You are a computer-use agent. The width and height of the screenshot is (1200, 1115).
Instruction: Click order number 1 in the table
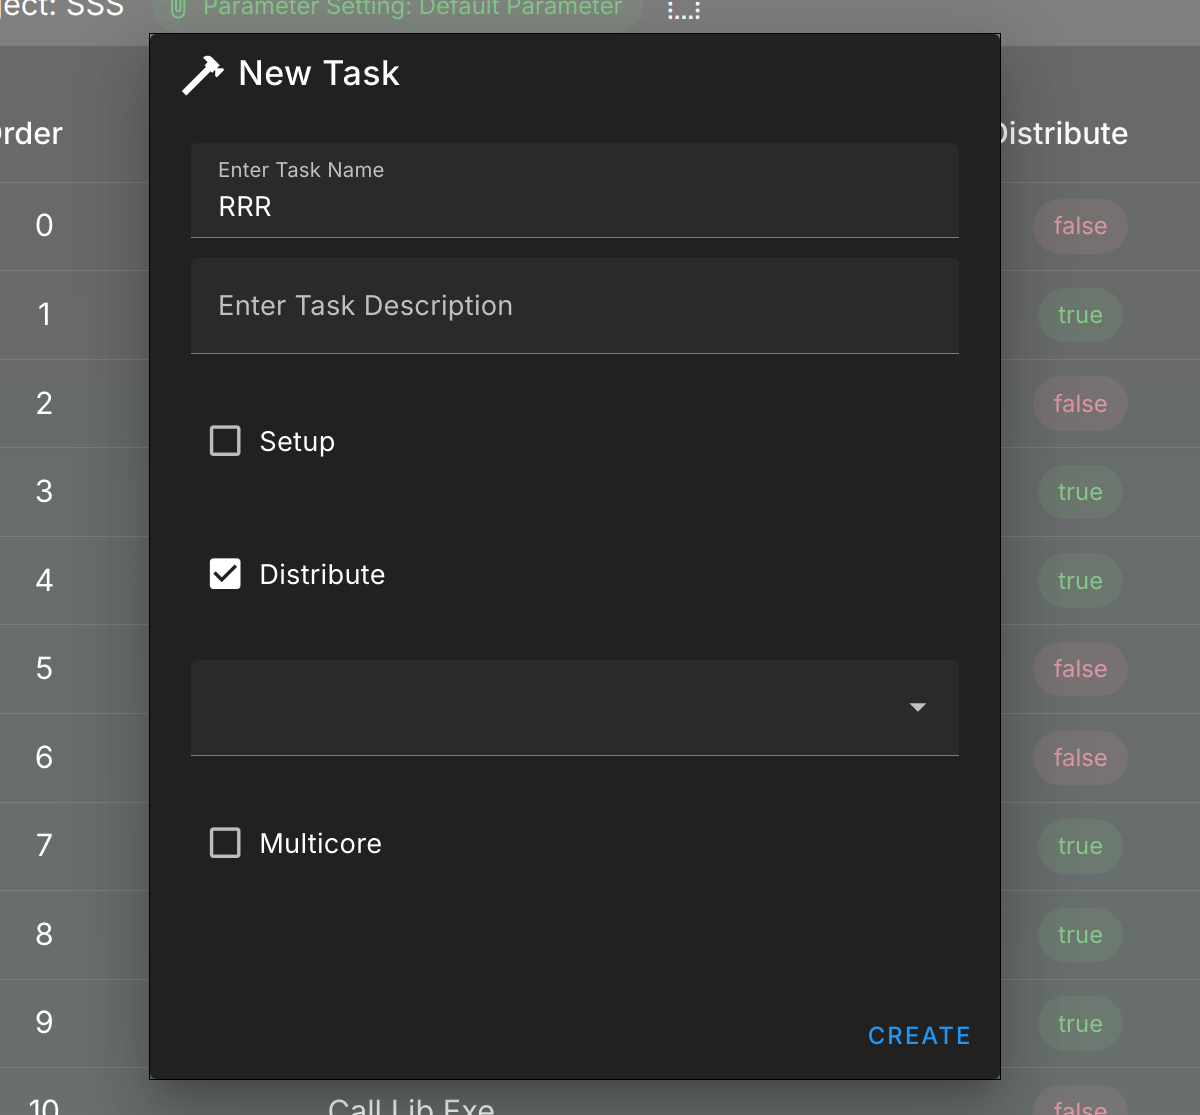tap(44, 315)
